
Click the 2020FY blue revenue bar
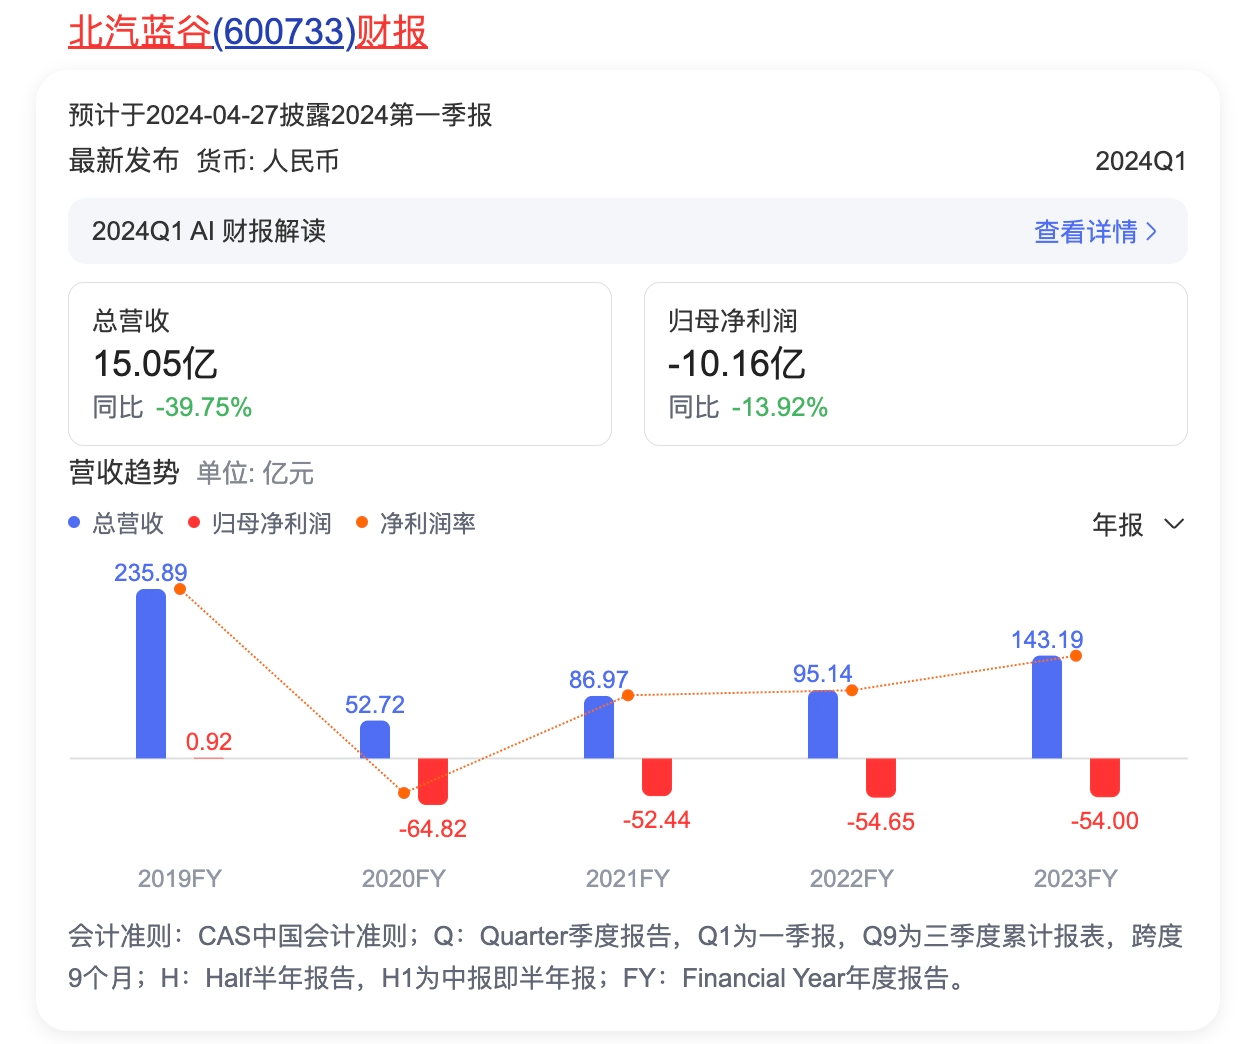[375, 739]
